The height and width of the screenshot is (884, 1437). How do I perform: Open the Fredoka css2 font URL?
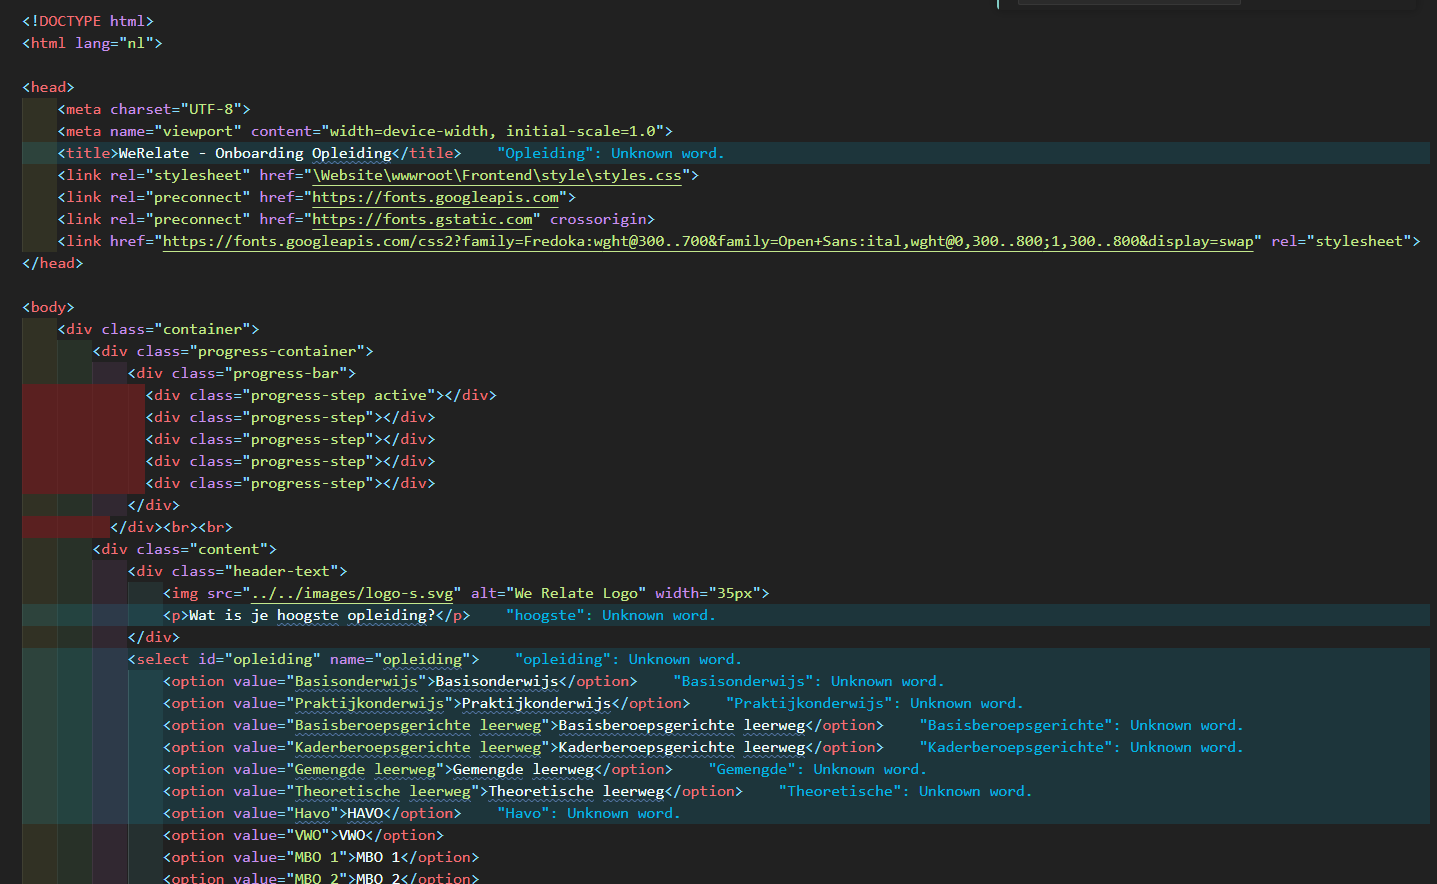click(x=706, y=242)
